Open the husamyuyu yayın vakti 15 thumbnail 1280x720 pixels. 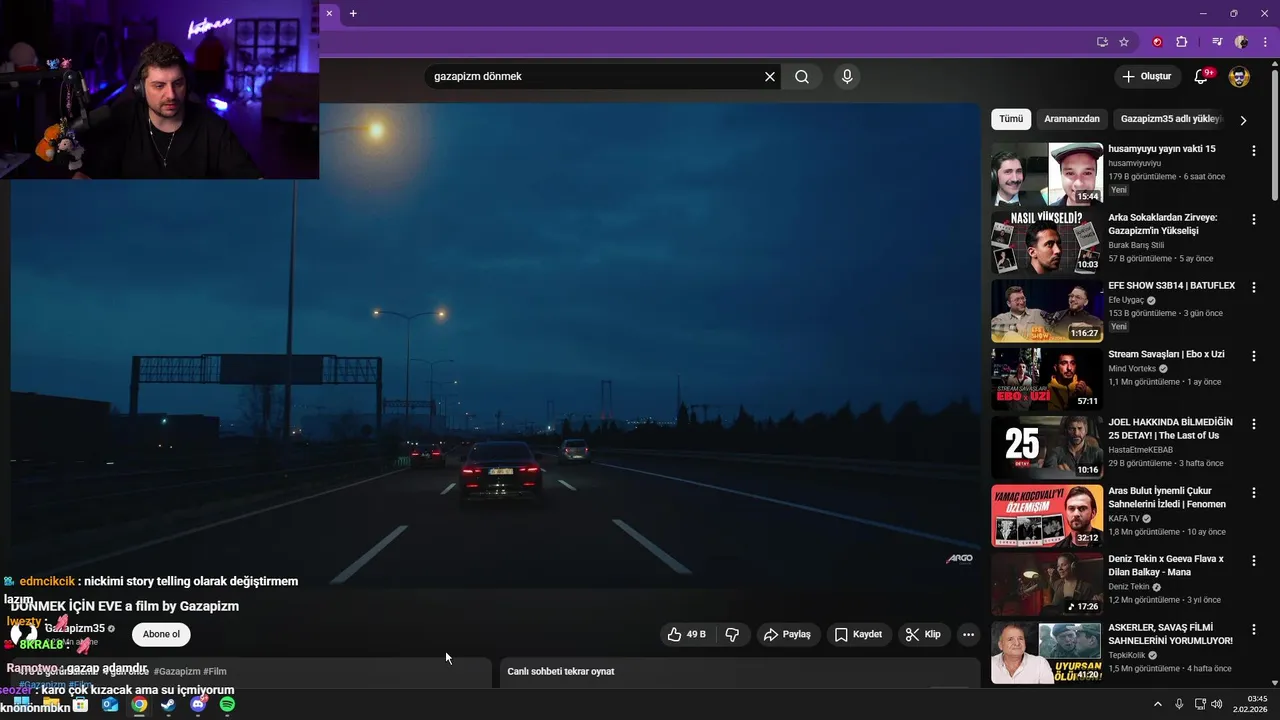tap(1047, 174)
